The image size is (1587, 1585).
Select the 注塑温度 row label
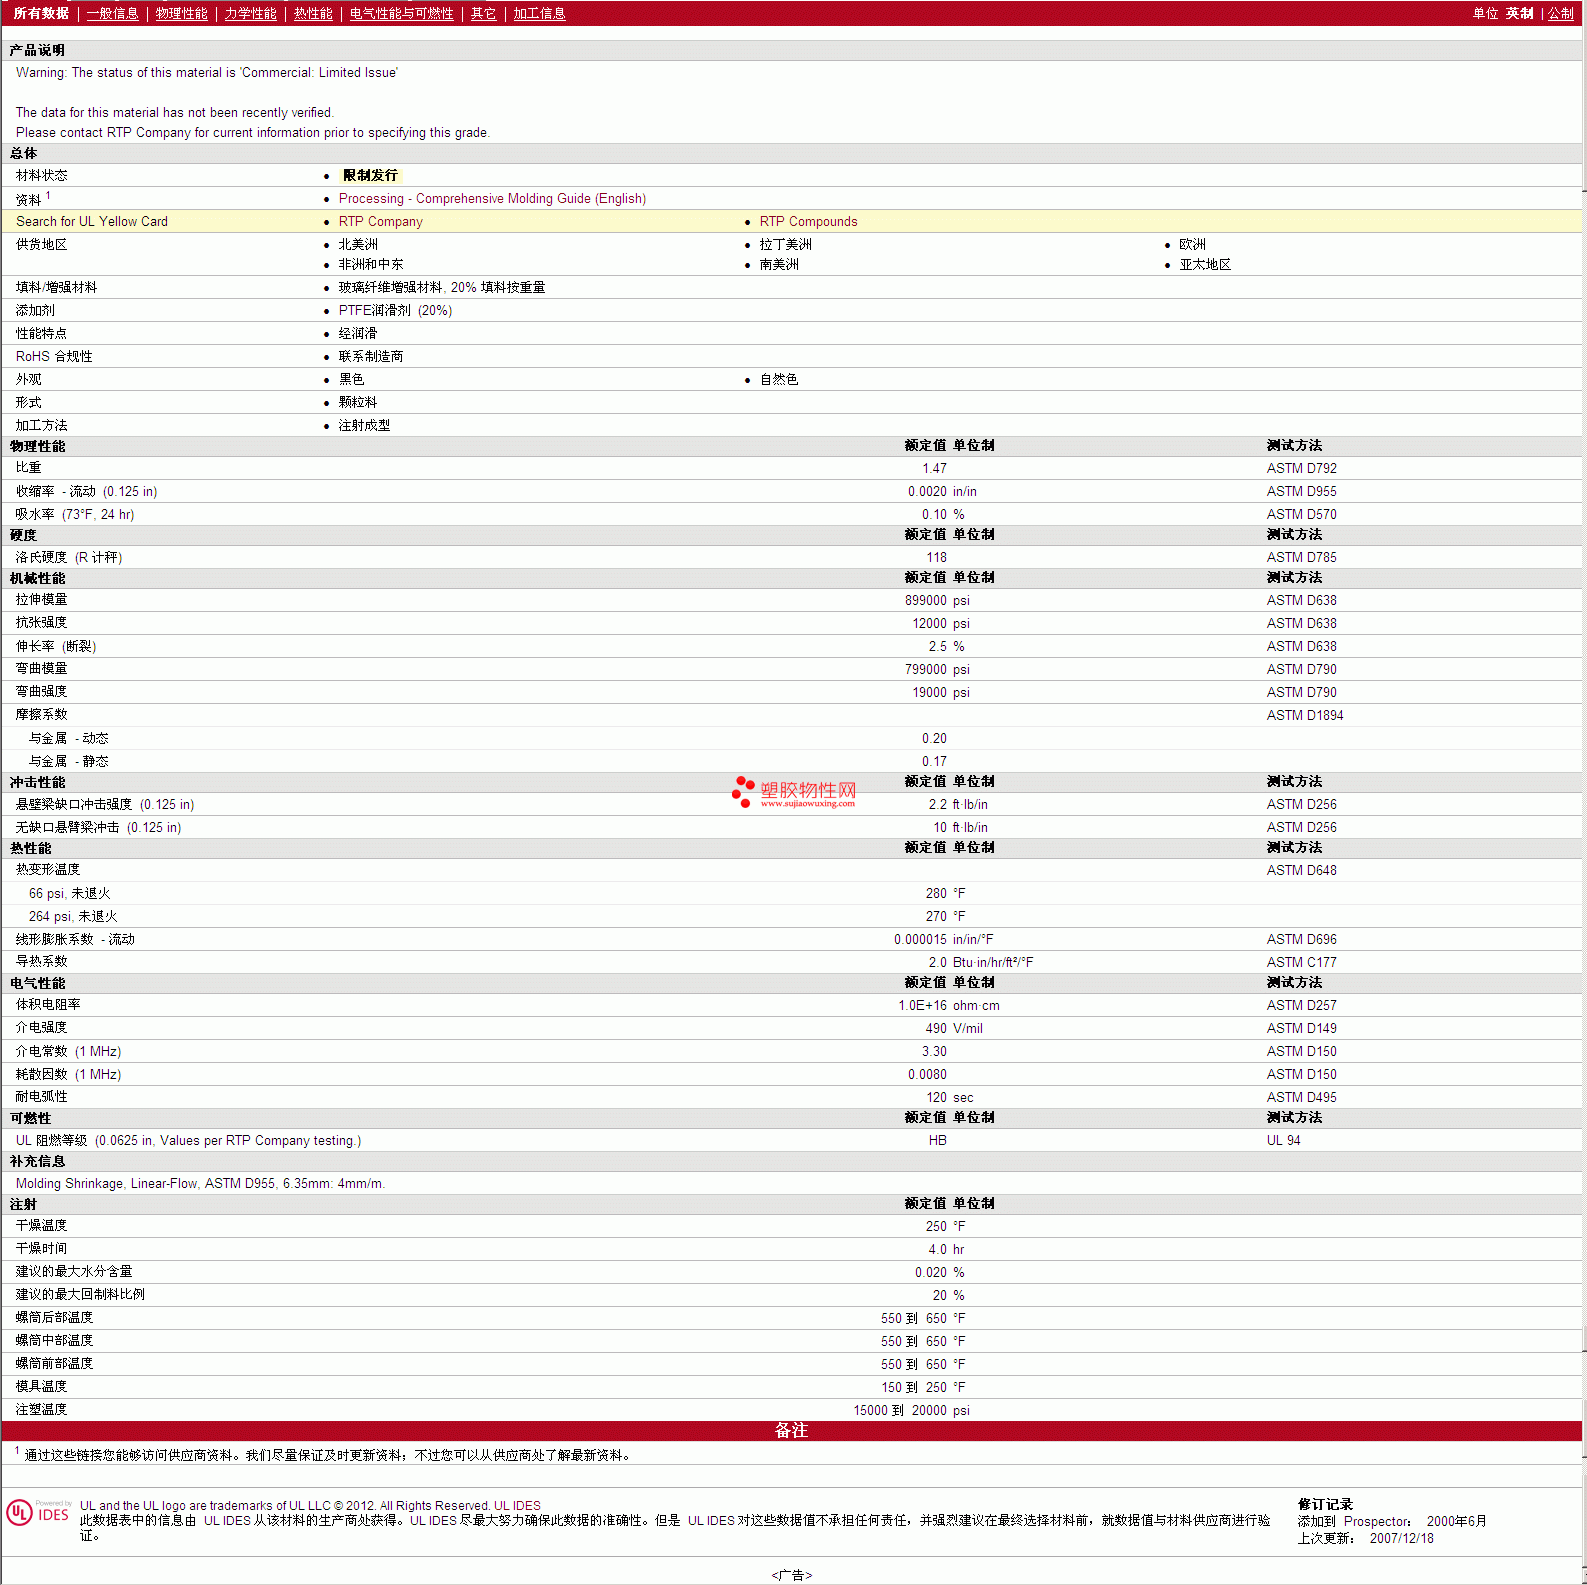pos(41,1409)
